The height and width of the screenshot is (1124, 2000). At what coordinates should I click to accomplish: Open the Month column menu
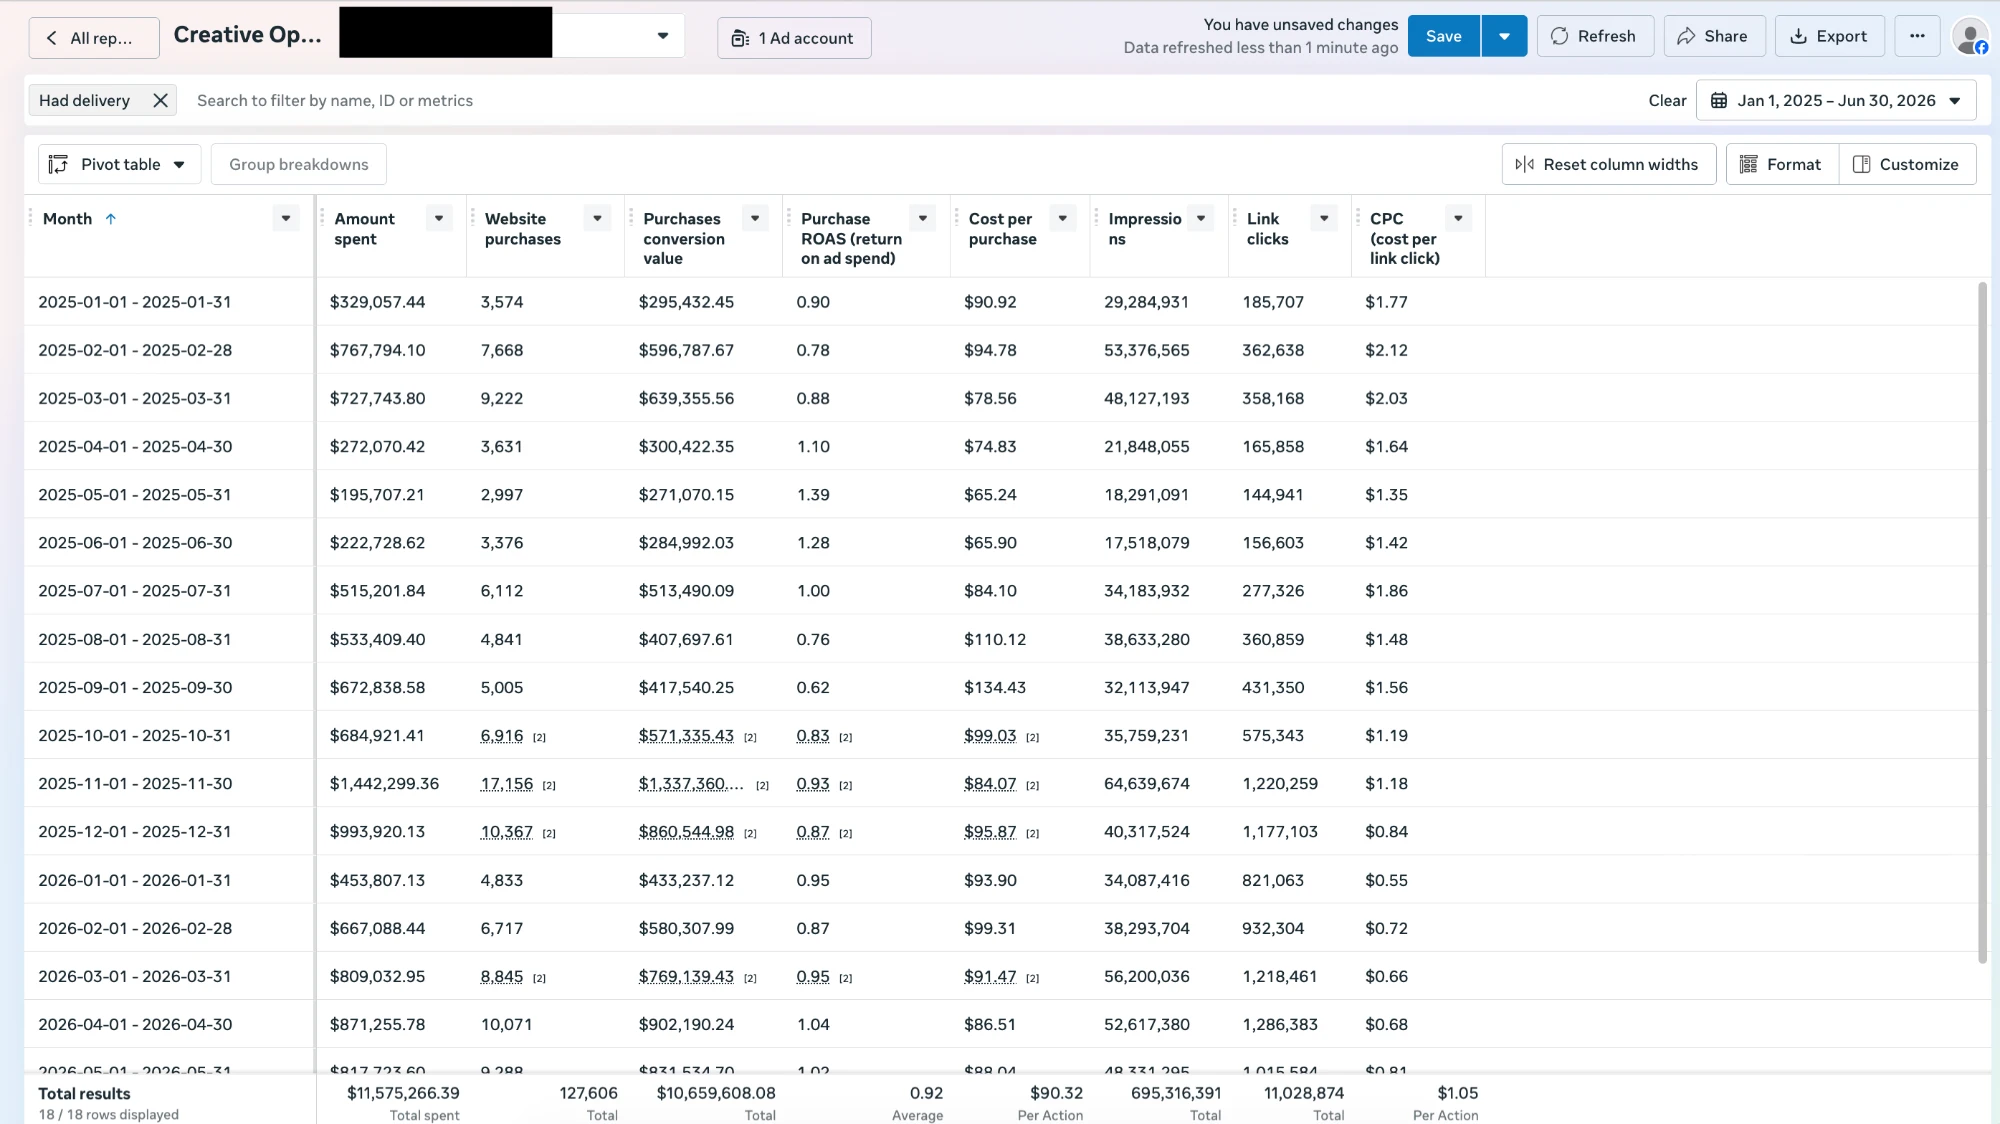[286, 218]
